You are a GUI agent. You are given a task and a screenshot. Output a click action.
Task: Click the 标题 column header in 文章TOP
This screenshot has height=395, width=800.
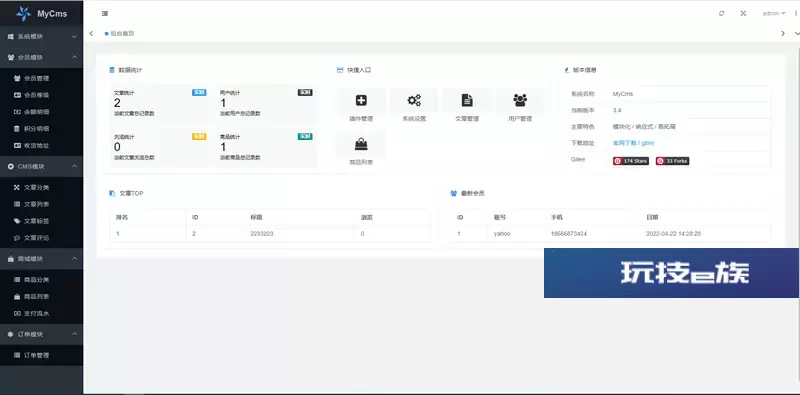pos(256,217)
